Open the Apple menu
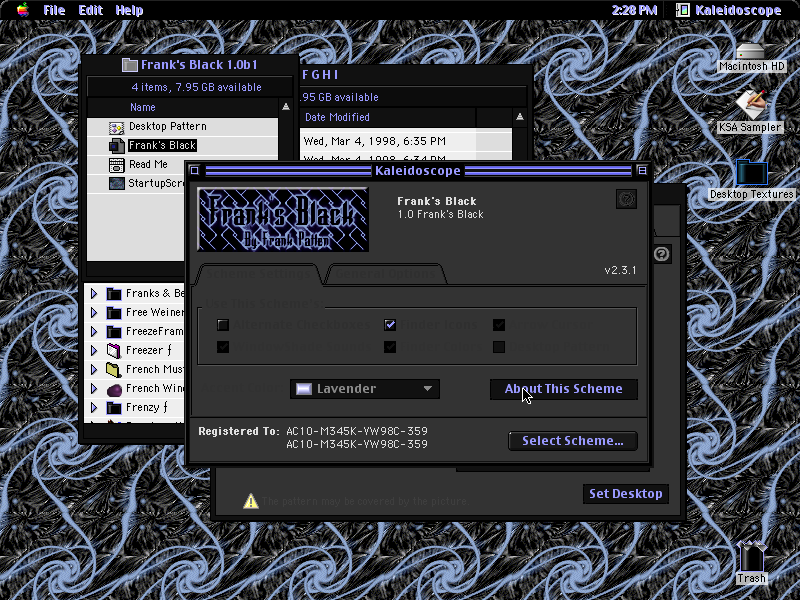This screenshot has width=800, height=600. [x=22, y=10]
